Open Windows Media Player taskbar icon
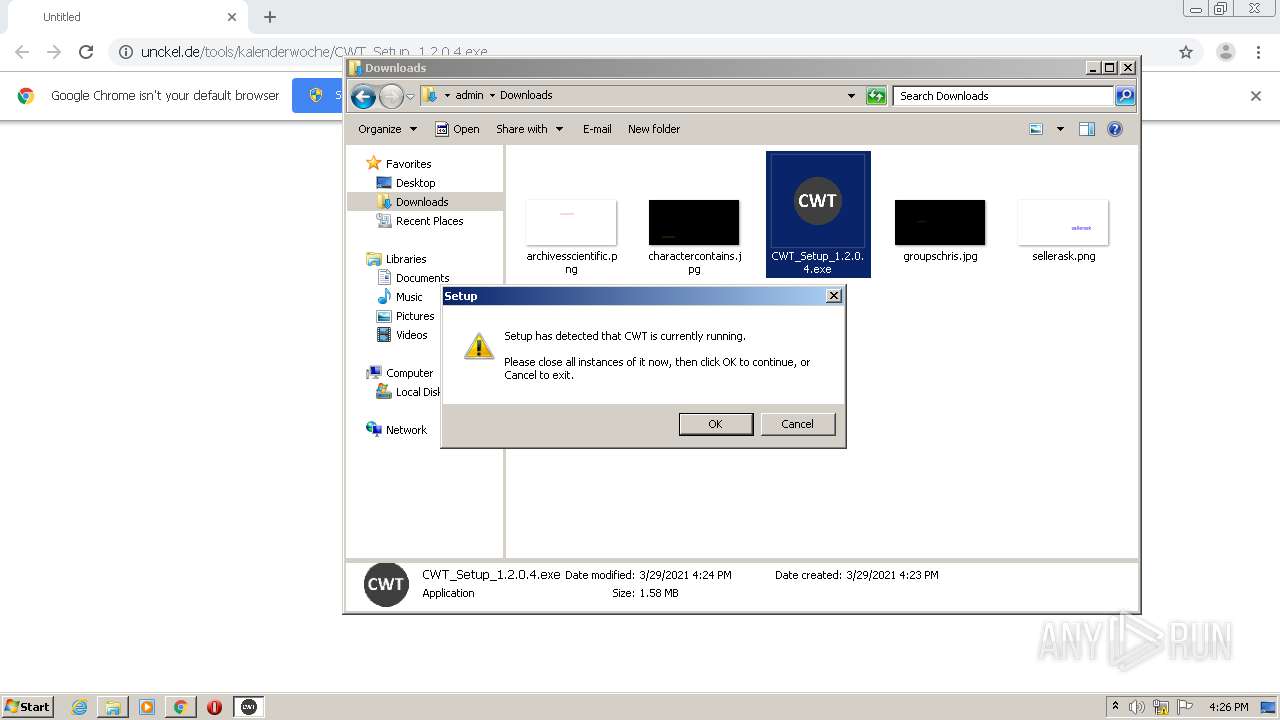1280x720 pixels. 147,707
